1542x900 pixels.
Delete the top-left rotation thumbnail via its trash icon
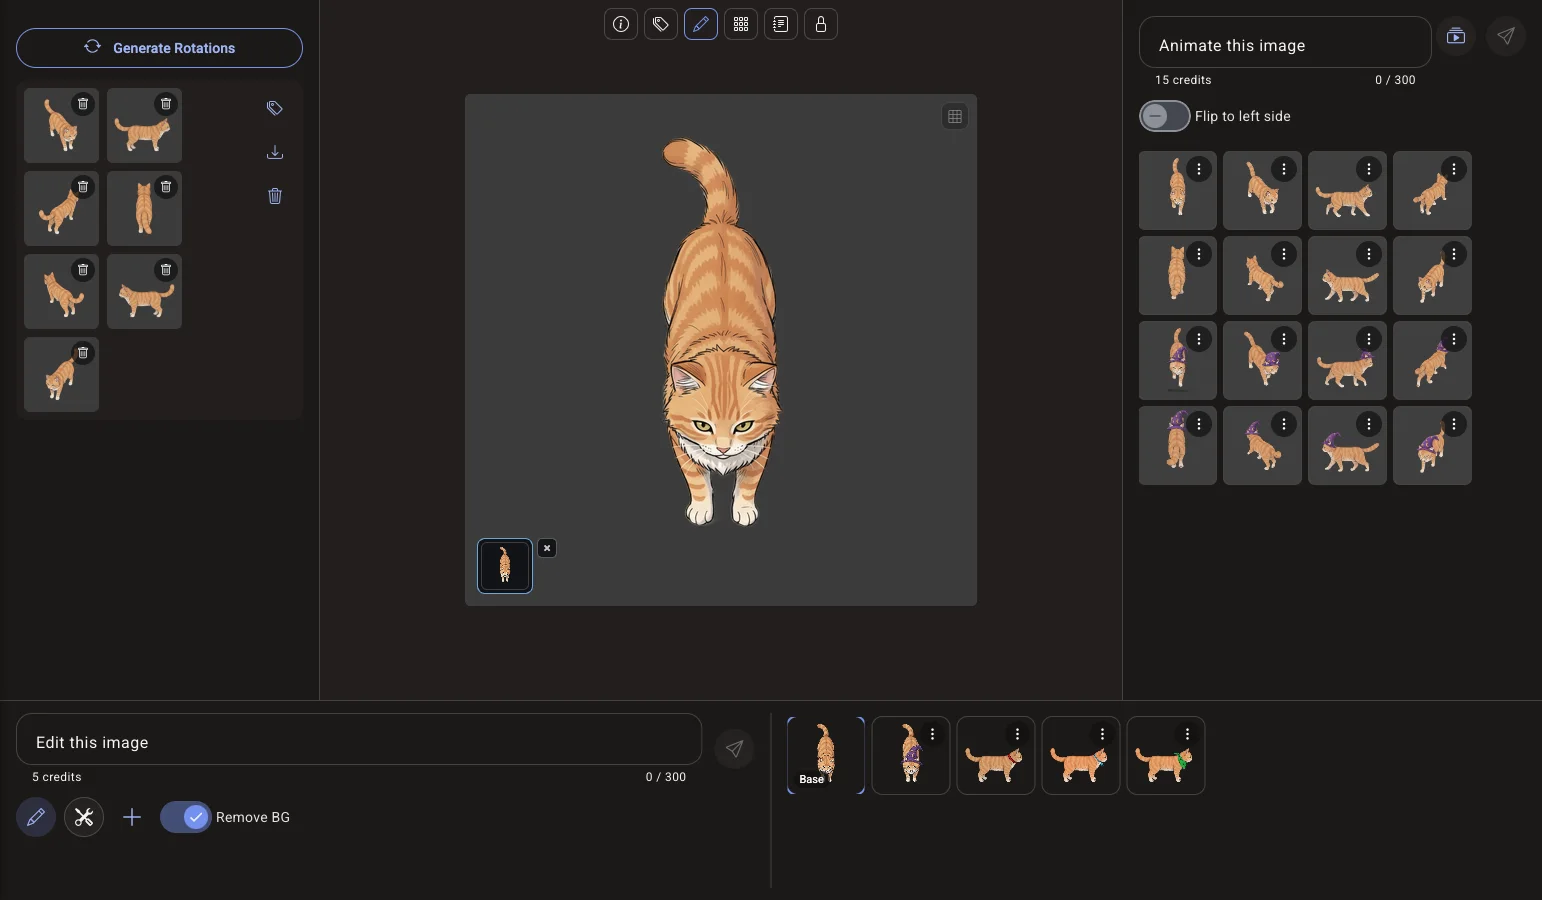click(83, 104)
